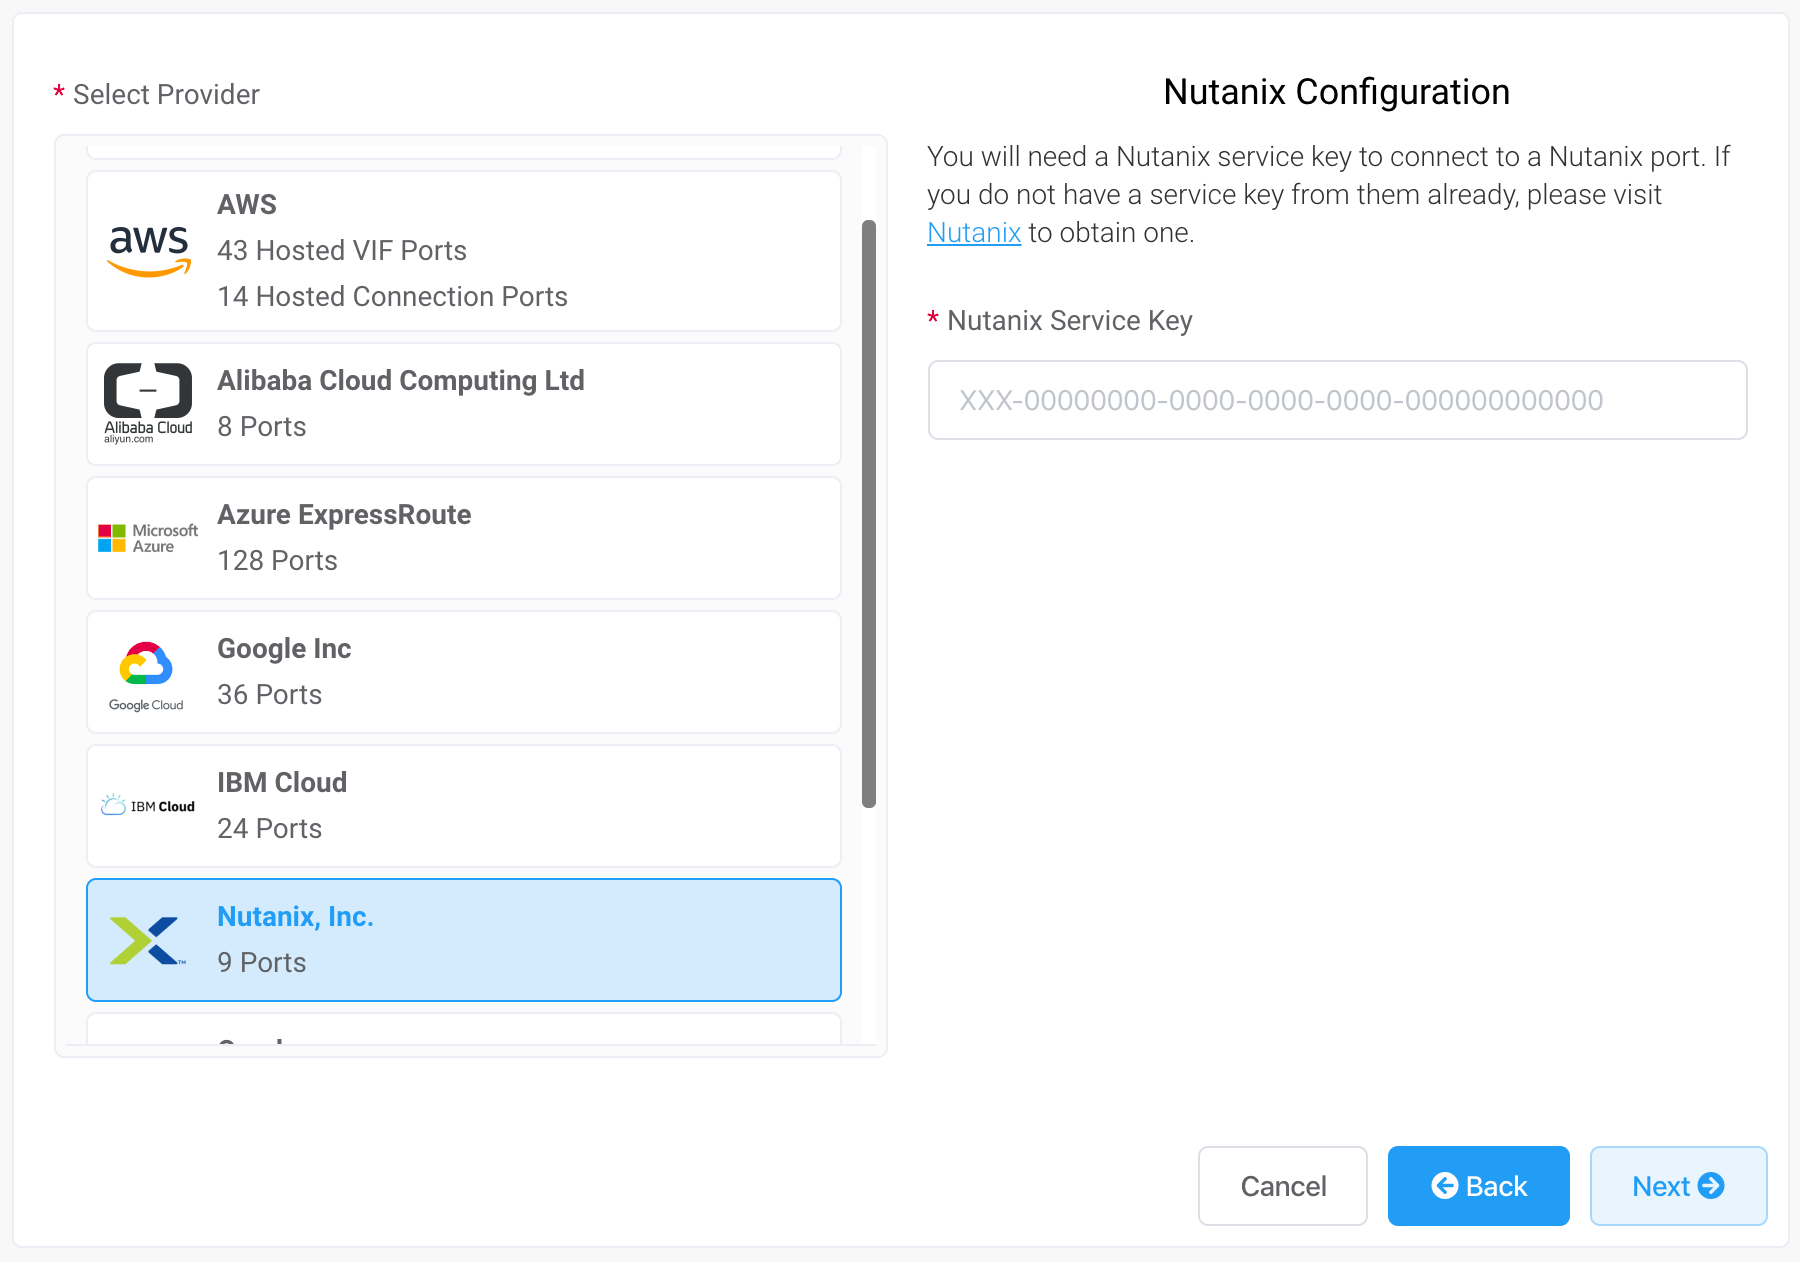Screen dimensions: 1800x1262
Task: Click the left arrow icon in Back
Action: click(x=1445, y=1185)
